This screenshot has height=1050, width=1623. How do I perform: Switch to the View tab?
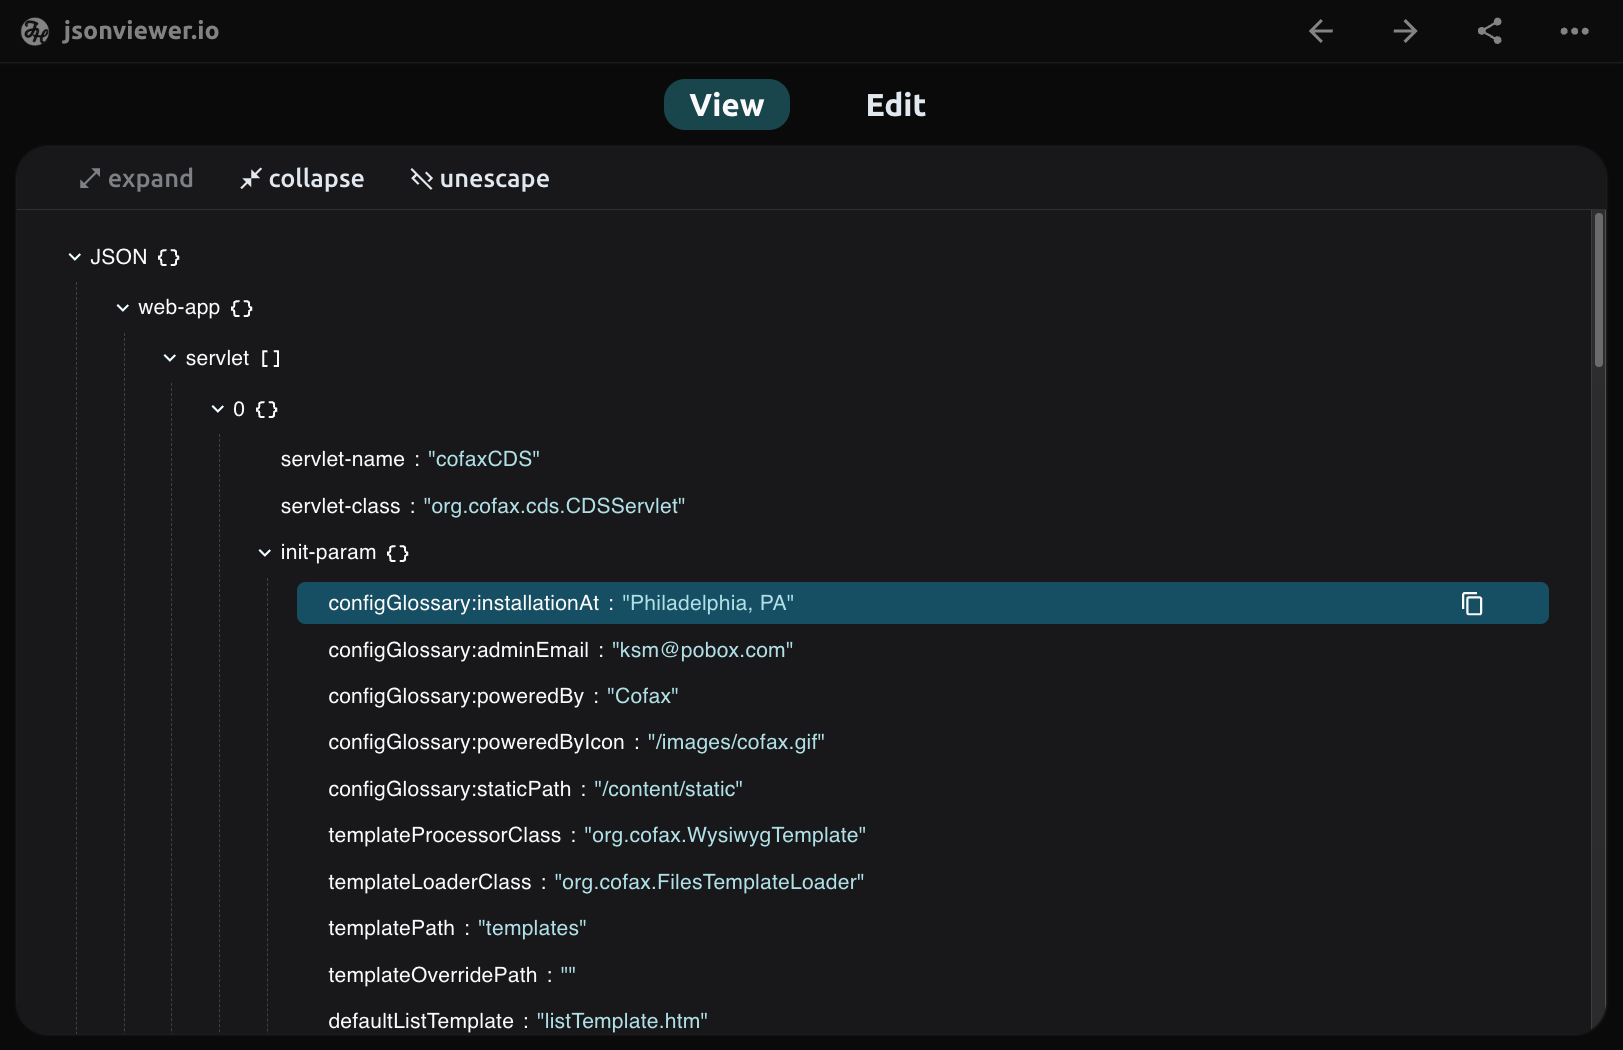click(727, 105)
